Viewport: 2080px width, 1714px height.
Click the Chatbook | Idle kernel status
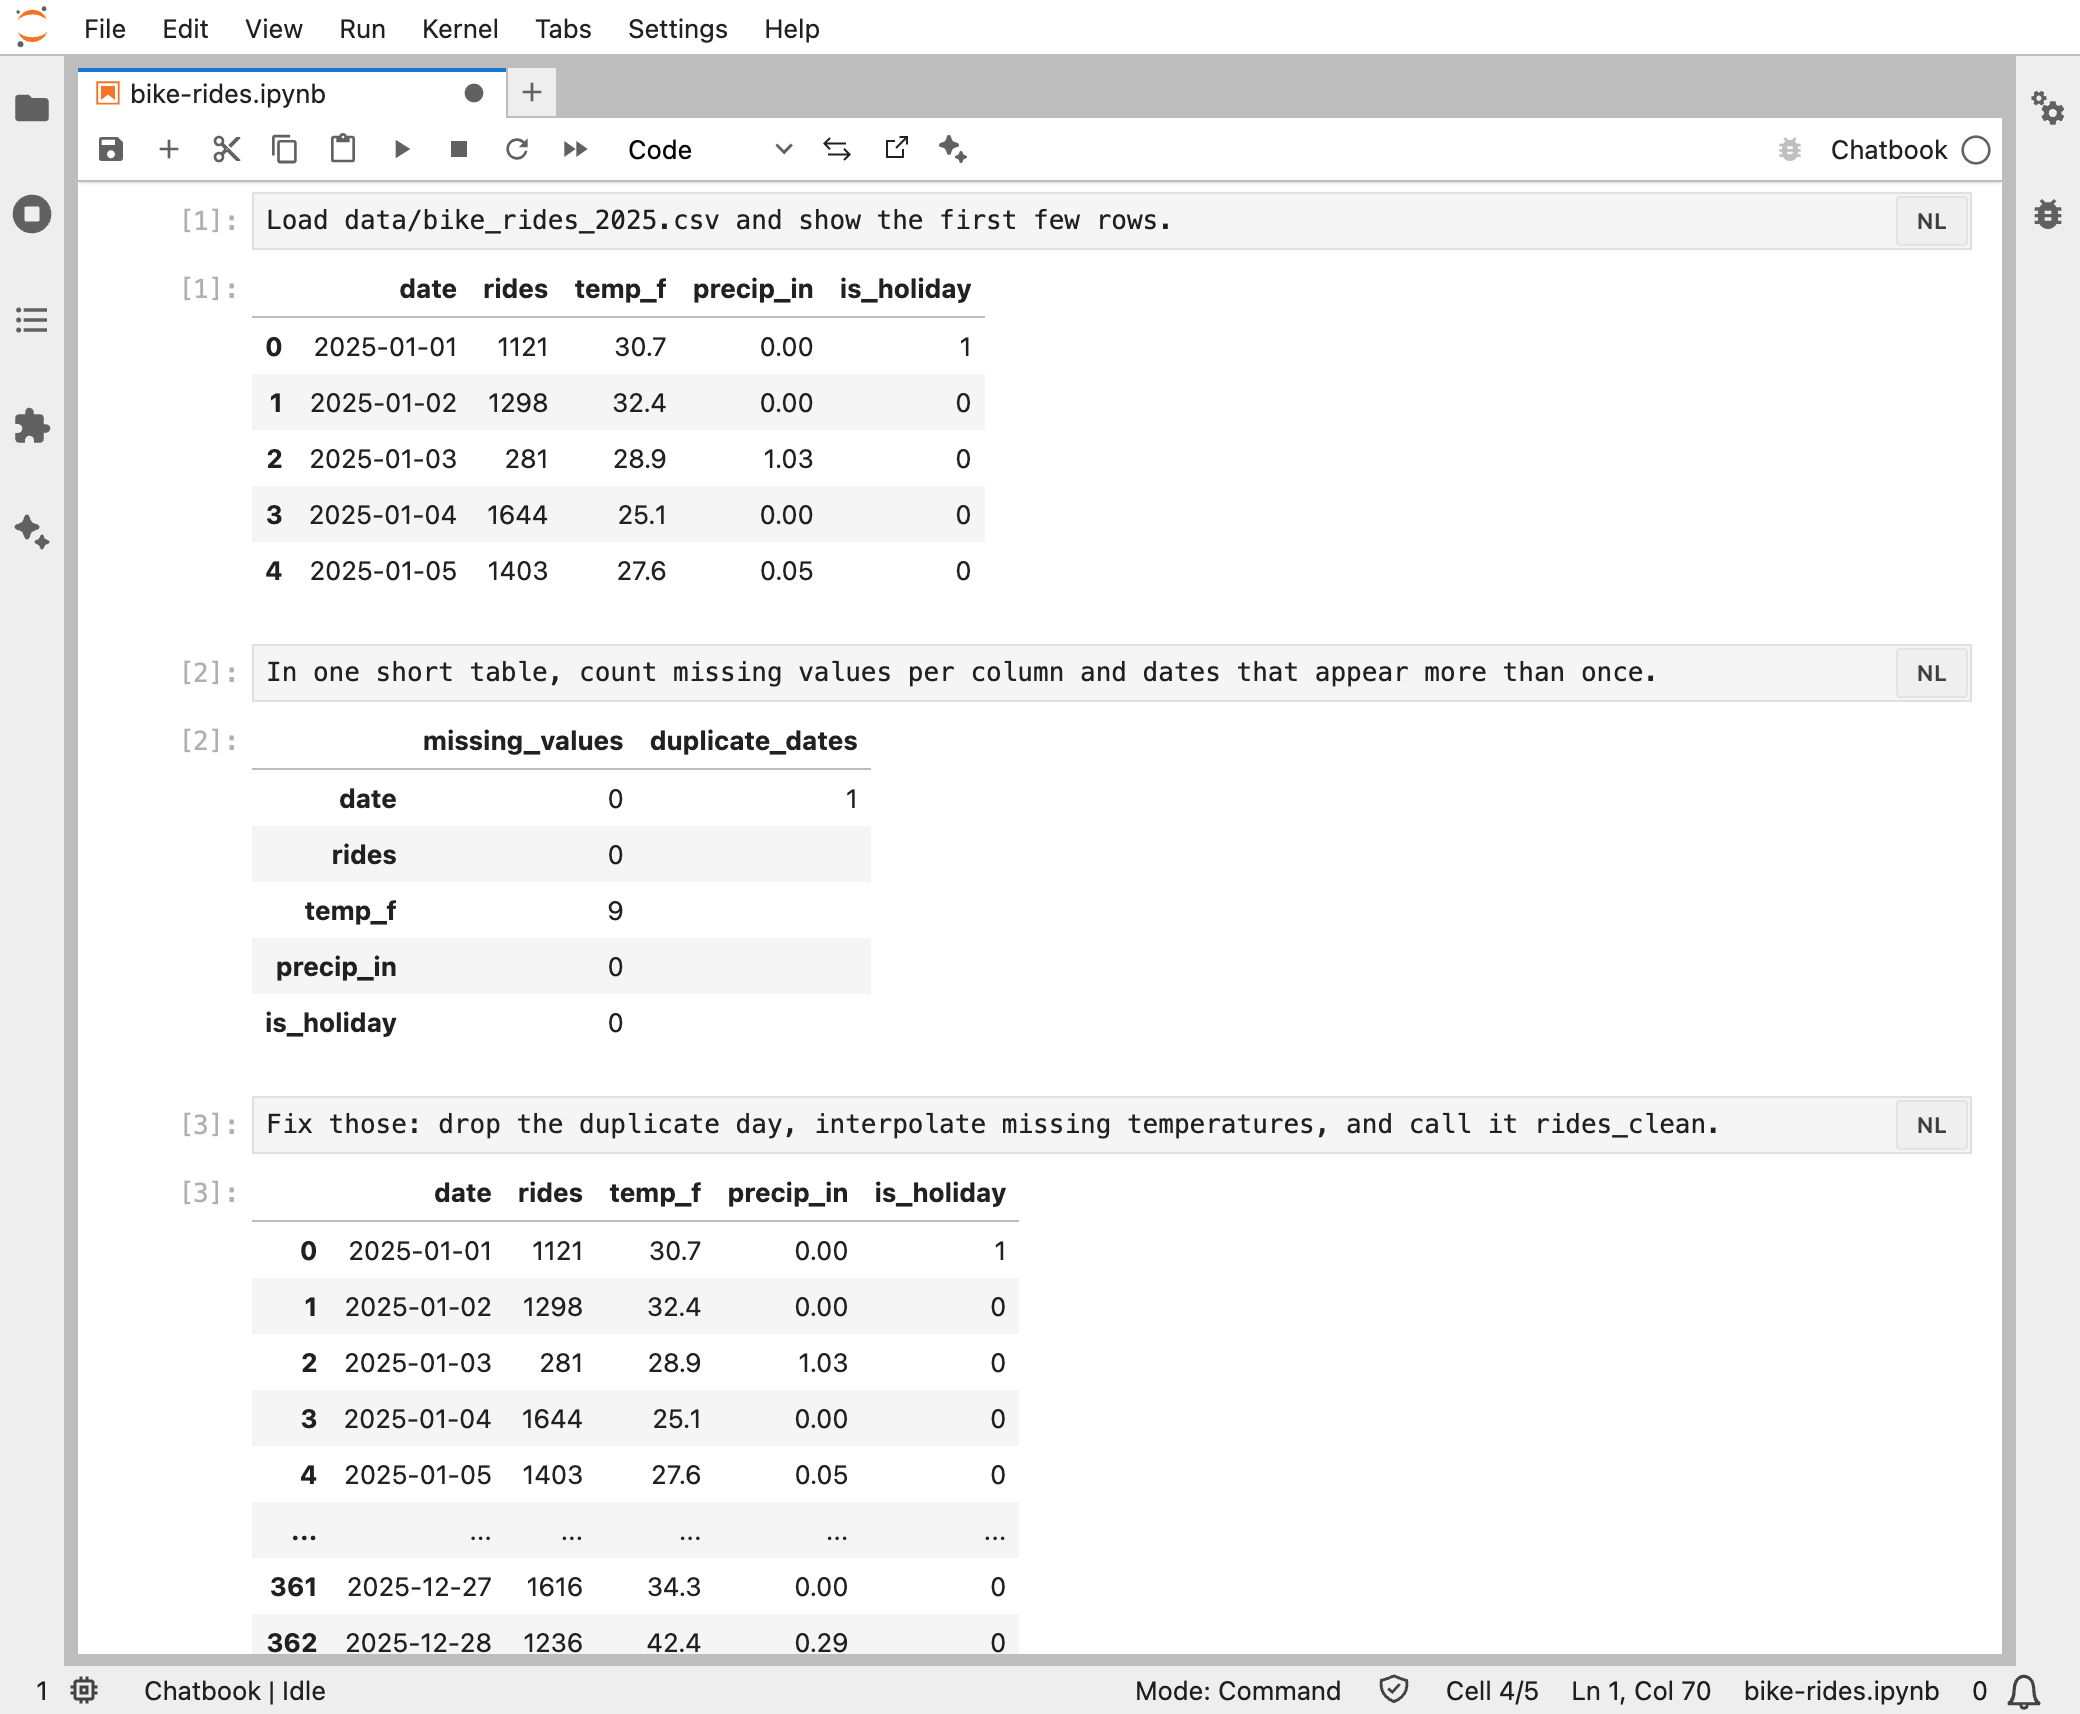235,1691
